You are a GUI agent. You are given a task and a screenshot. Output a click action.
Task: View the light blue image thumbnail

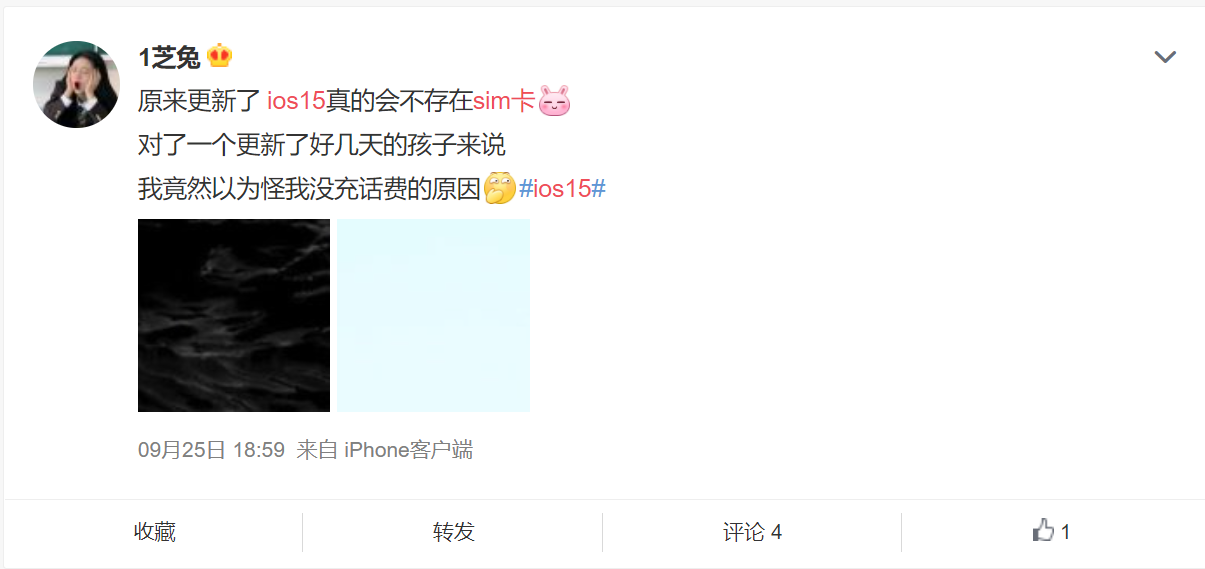pyautogui.click(x=433, y=315)
